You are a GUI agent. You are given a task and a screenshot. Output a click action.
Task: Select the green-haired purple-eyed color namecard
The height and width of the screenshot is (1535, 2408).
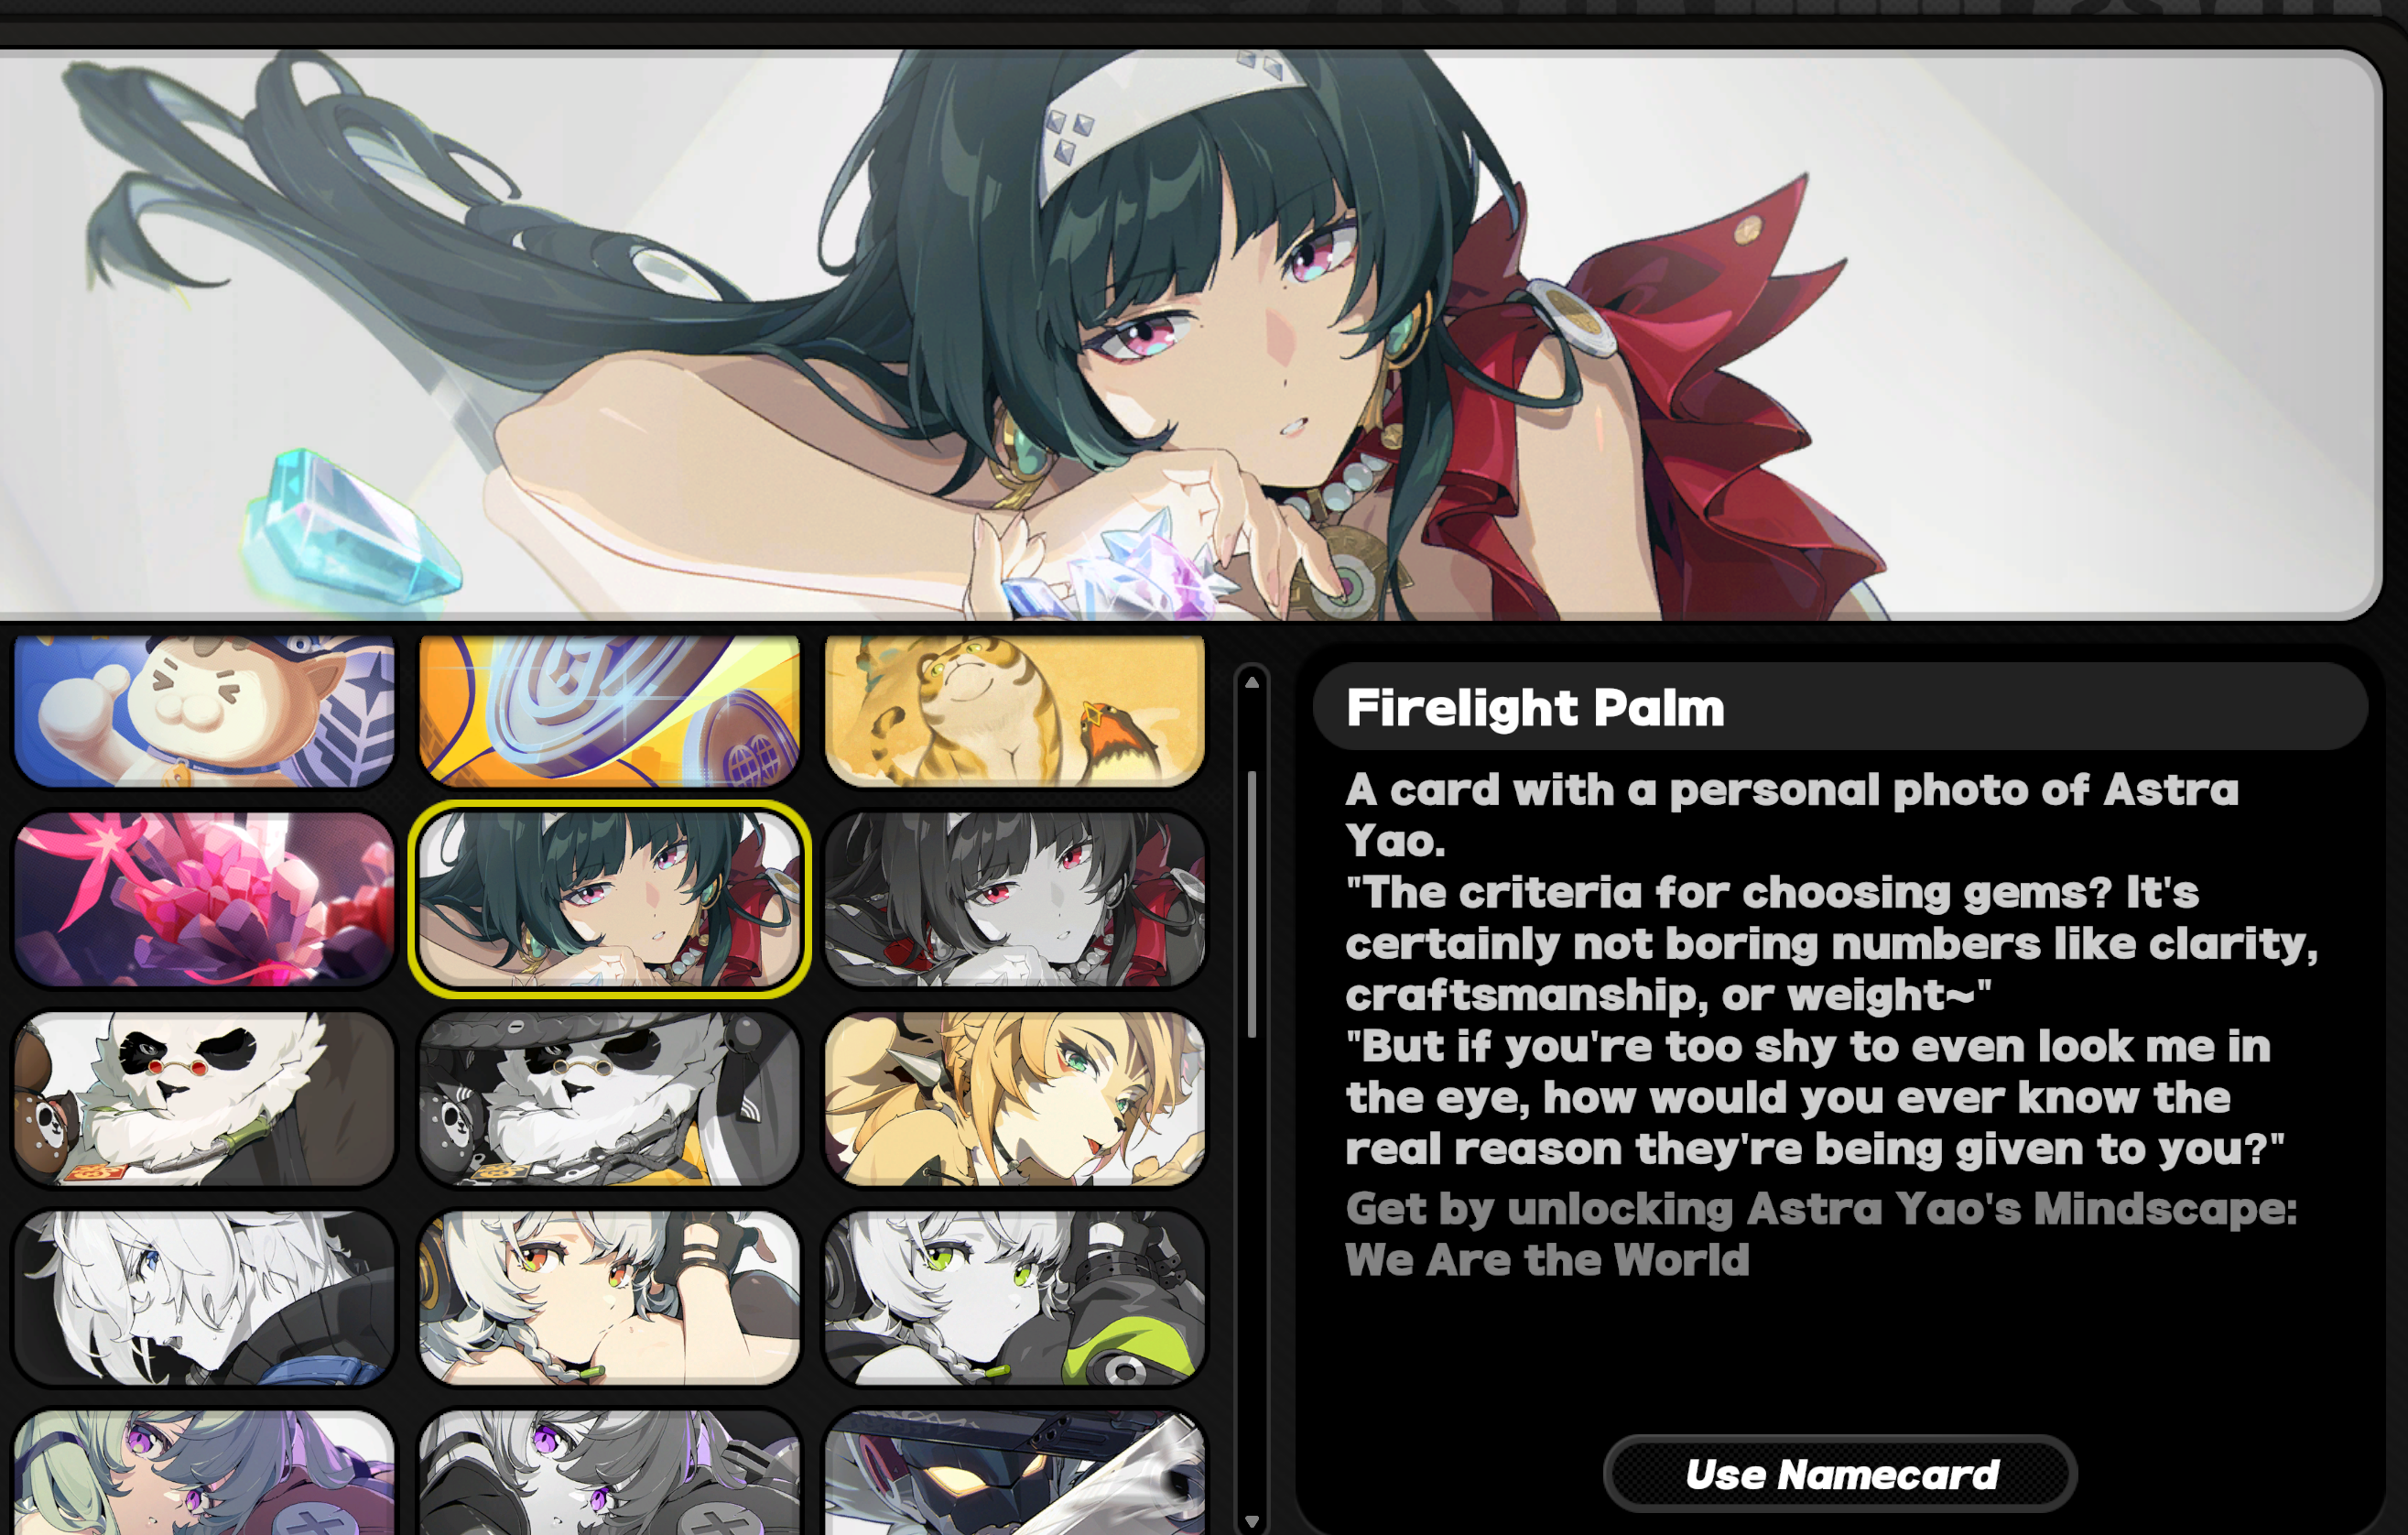tap(204, 1472)
